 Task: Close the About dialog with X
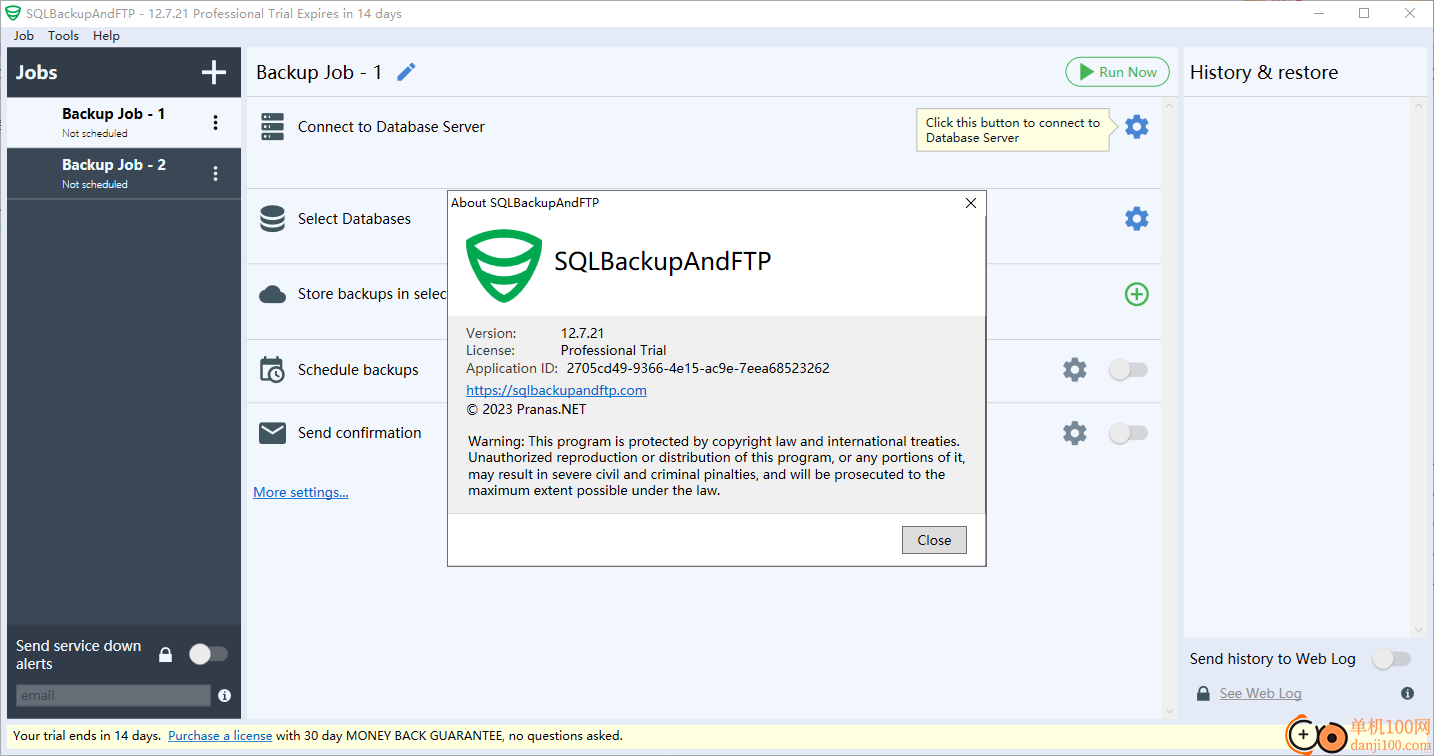[970, 203]
